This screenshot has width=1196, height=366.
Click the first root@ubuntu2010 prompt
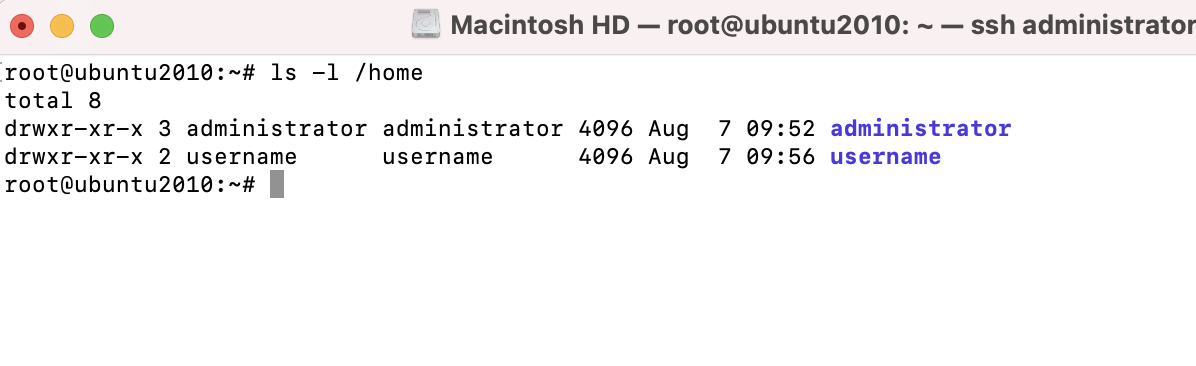pyautogui.click(x=130, y=73)
